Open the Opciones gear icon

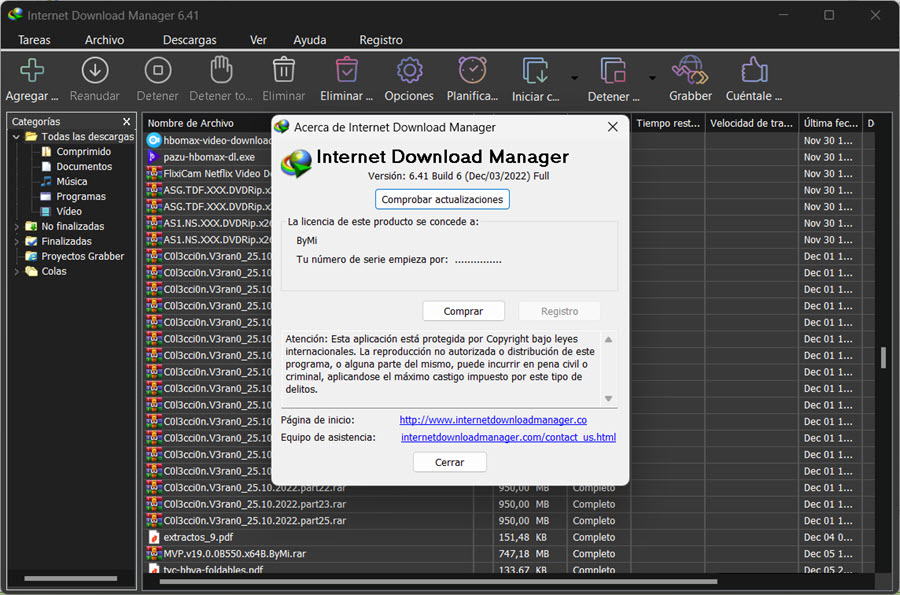409,70
